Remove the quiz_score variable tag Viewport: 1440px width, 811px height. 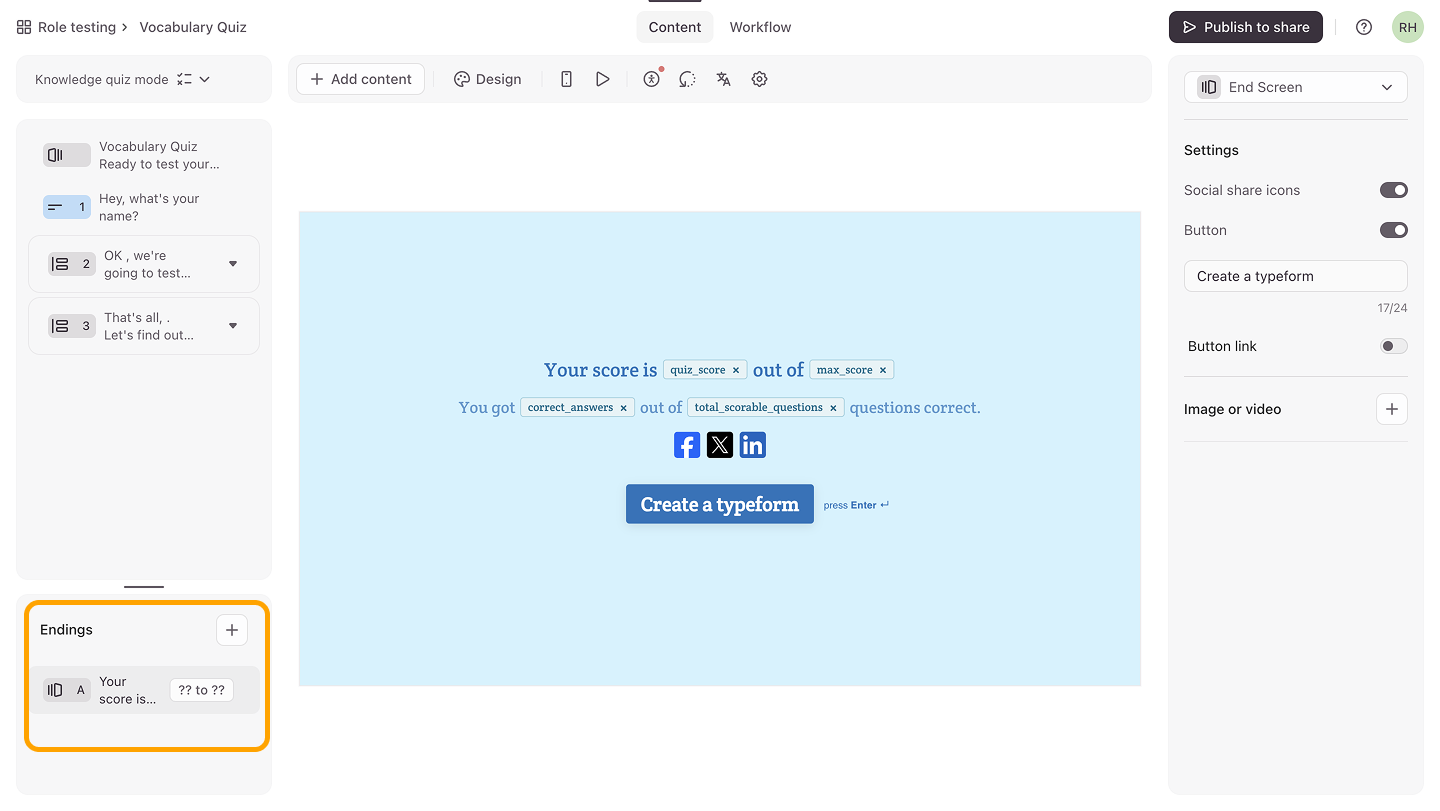coord(736,370)
